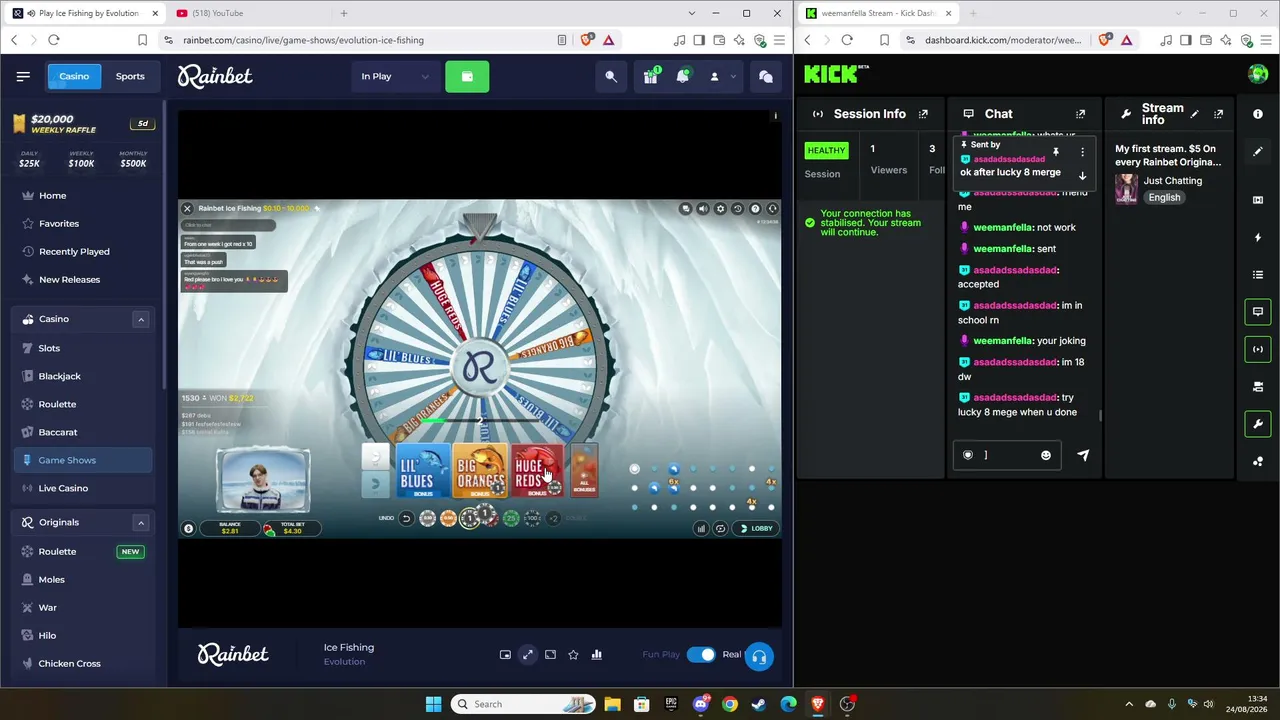This screenshot has height=720, width=1280.
Task: Open the info icon in the Kick right sidebar
Action: pos(1258,114)
